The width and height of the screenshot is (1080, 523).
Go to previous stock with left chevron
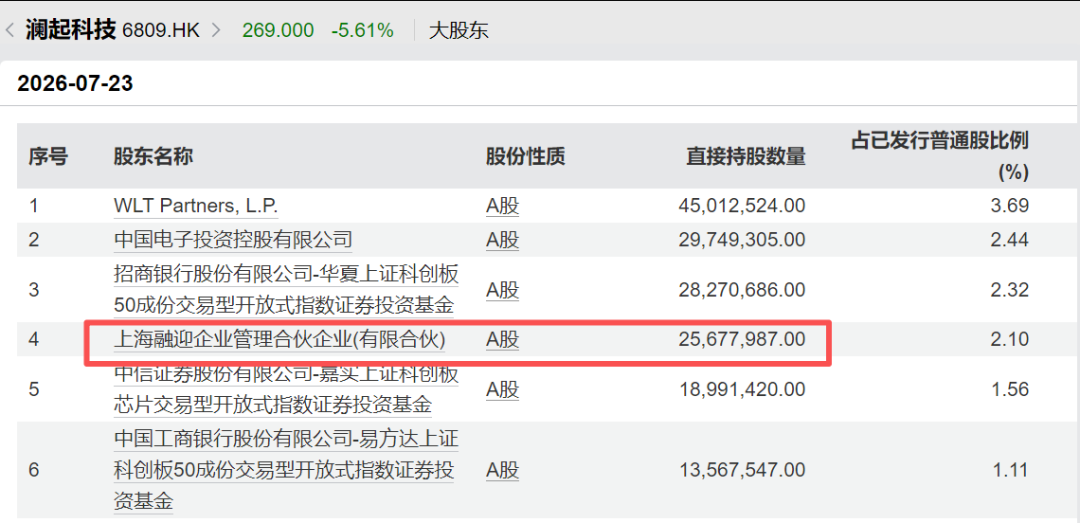10,30
